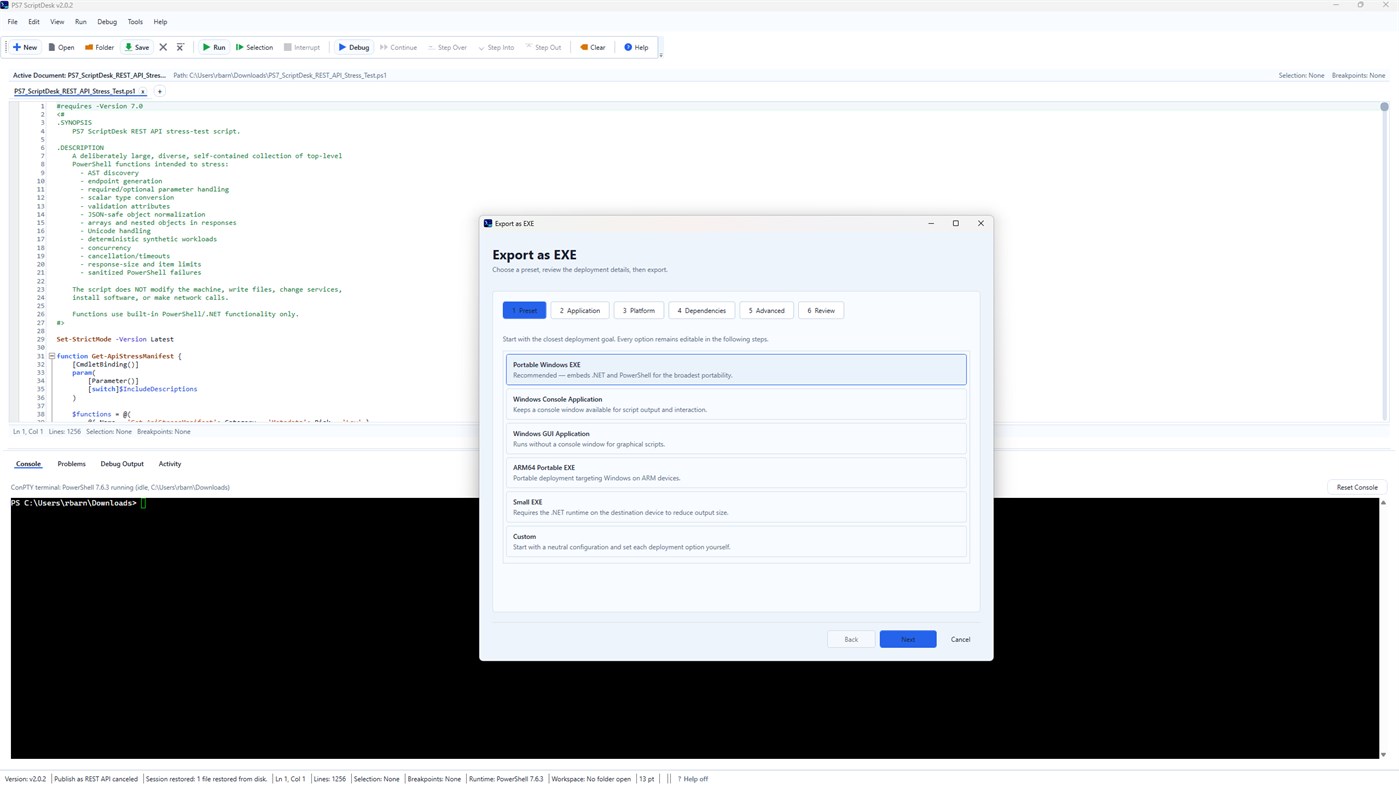1399x786 pixels.
Task: Click the '13 pt' font size status entry
Action: (647, 779)
